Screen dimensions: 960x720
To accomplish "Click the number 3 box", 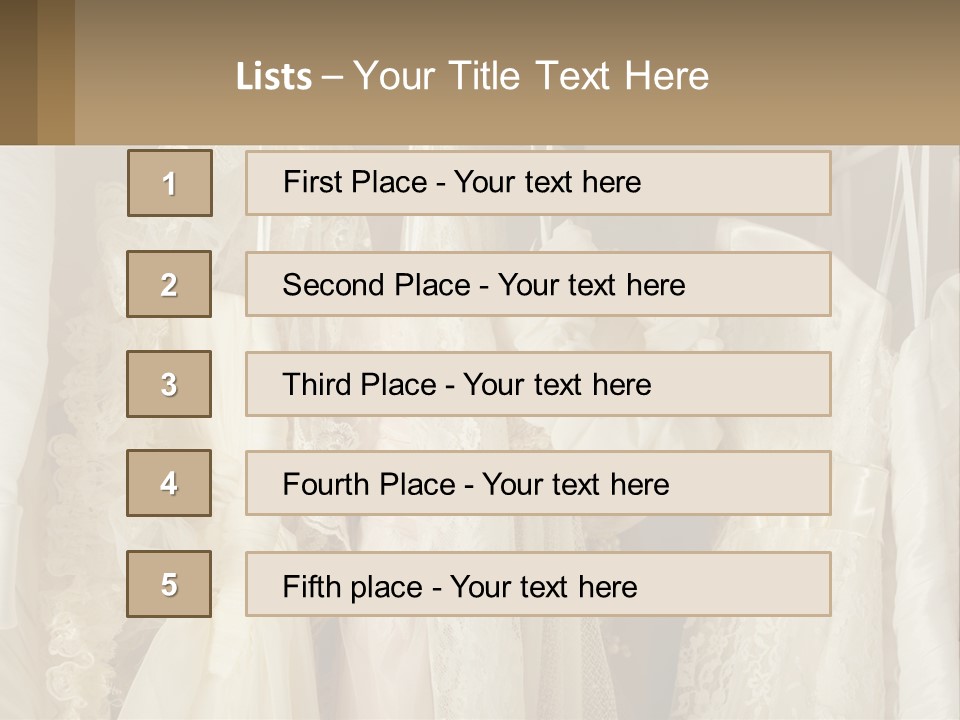I will pos(169,384).
